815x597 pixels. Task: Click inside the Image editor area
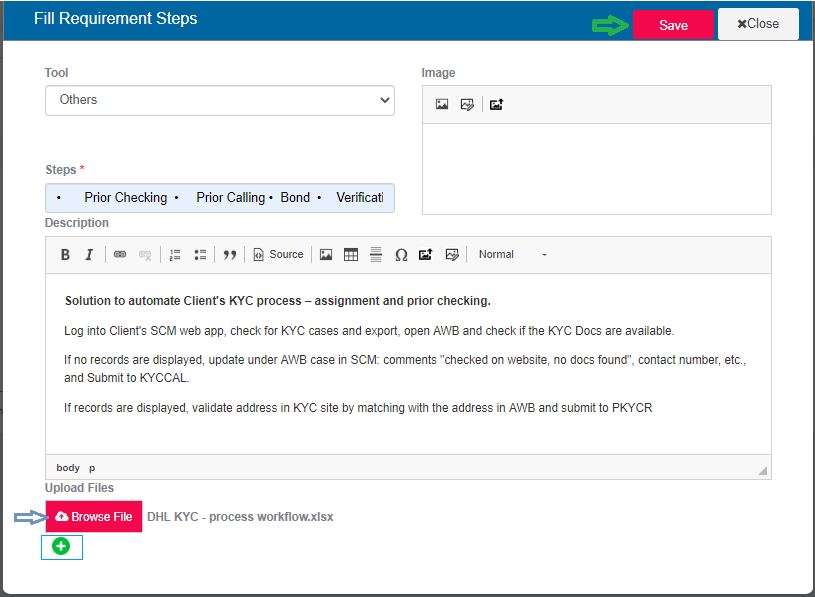pos(596,167)
